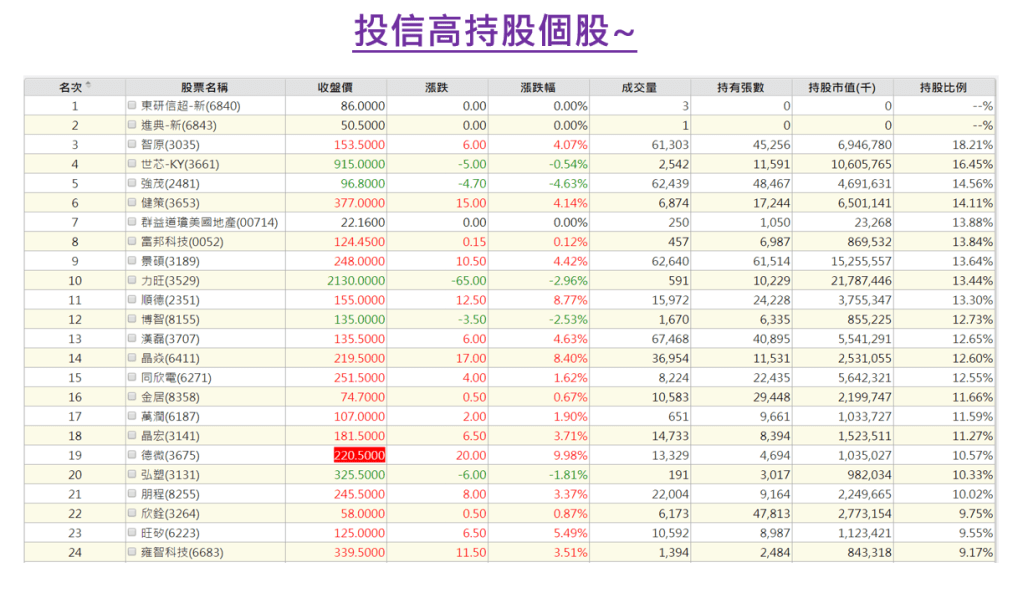Click the 持股比例 column header
The image size is (1023, 593).
tap(944, 87)
